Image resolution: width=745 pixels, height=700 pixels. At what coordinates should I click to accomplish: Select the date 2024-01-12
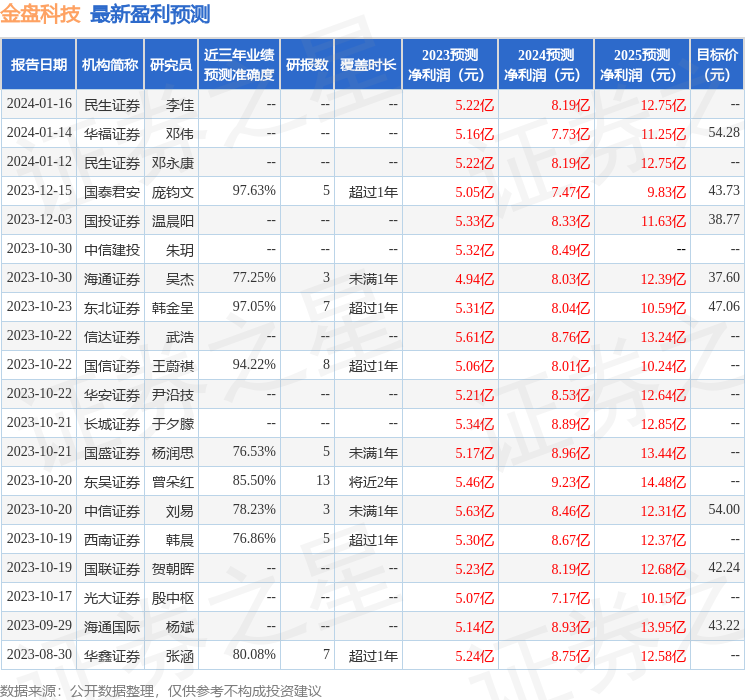pyautogui.click(x=39, y=162)
